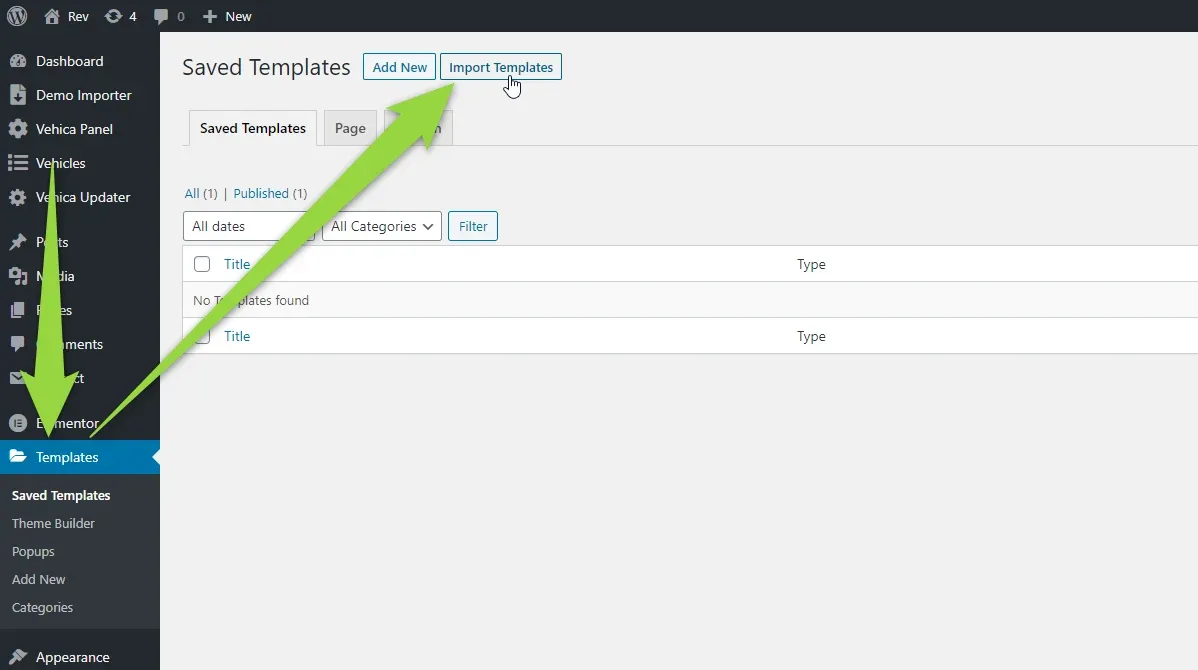Click the Saved Templates page heading
This screenshot has height=670, width=1198.
point(266,67)
